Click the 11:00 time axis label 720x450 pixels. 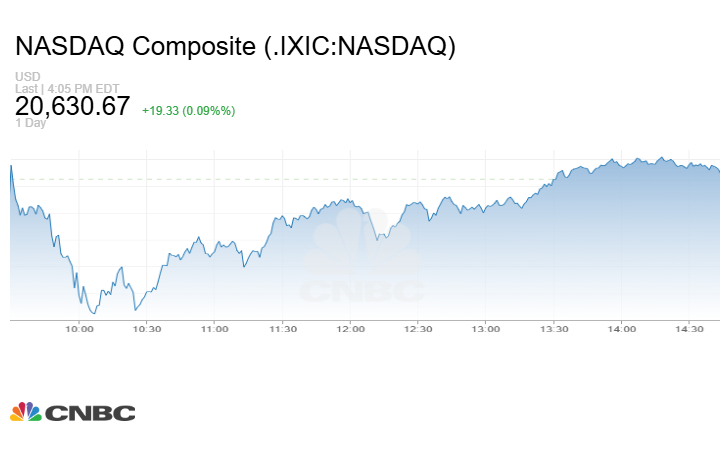tap(215, 328)
